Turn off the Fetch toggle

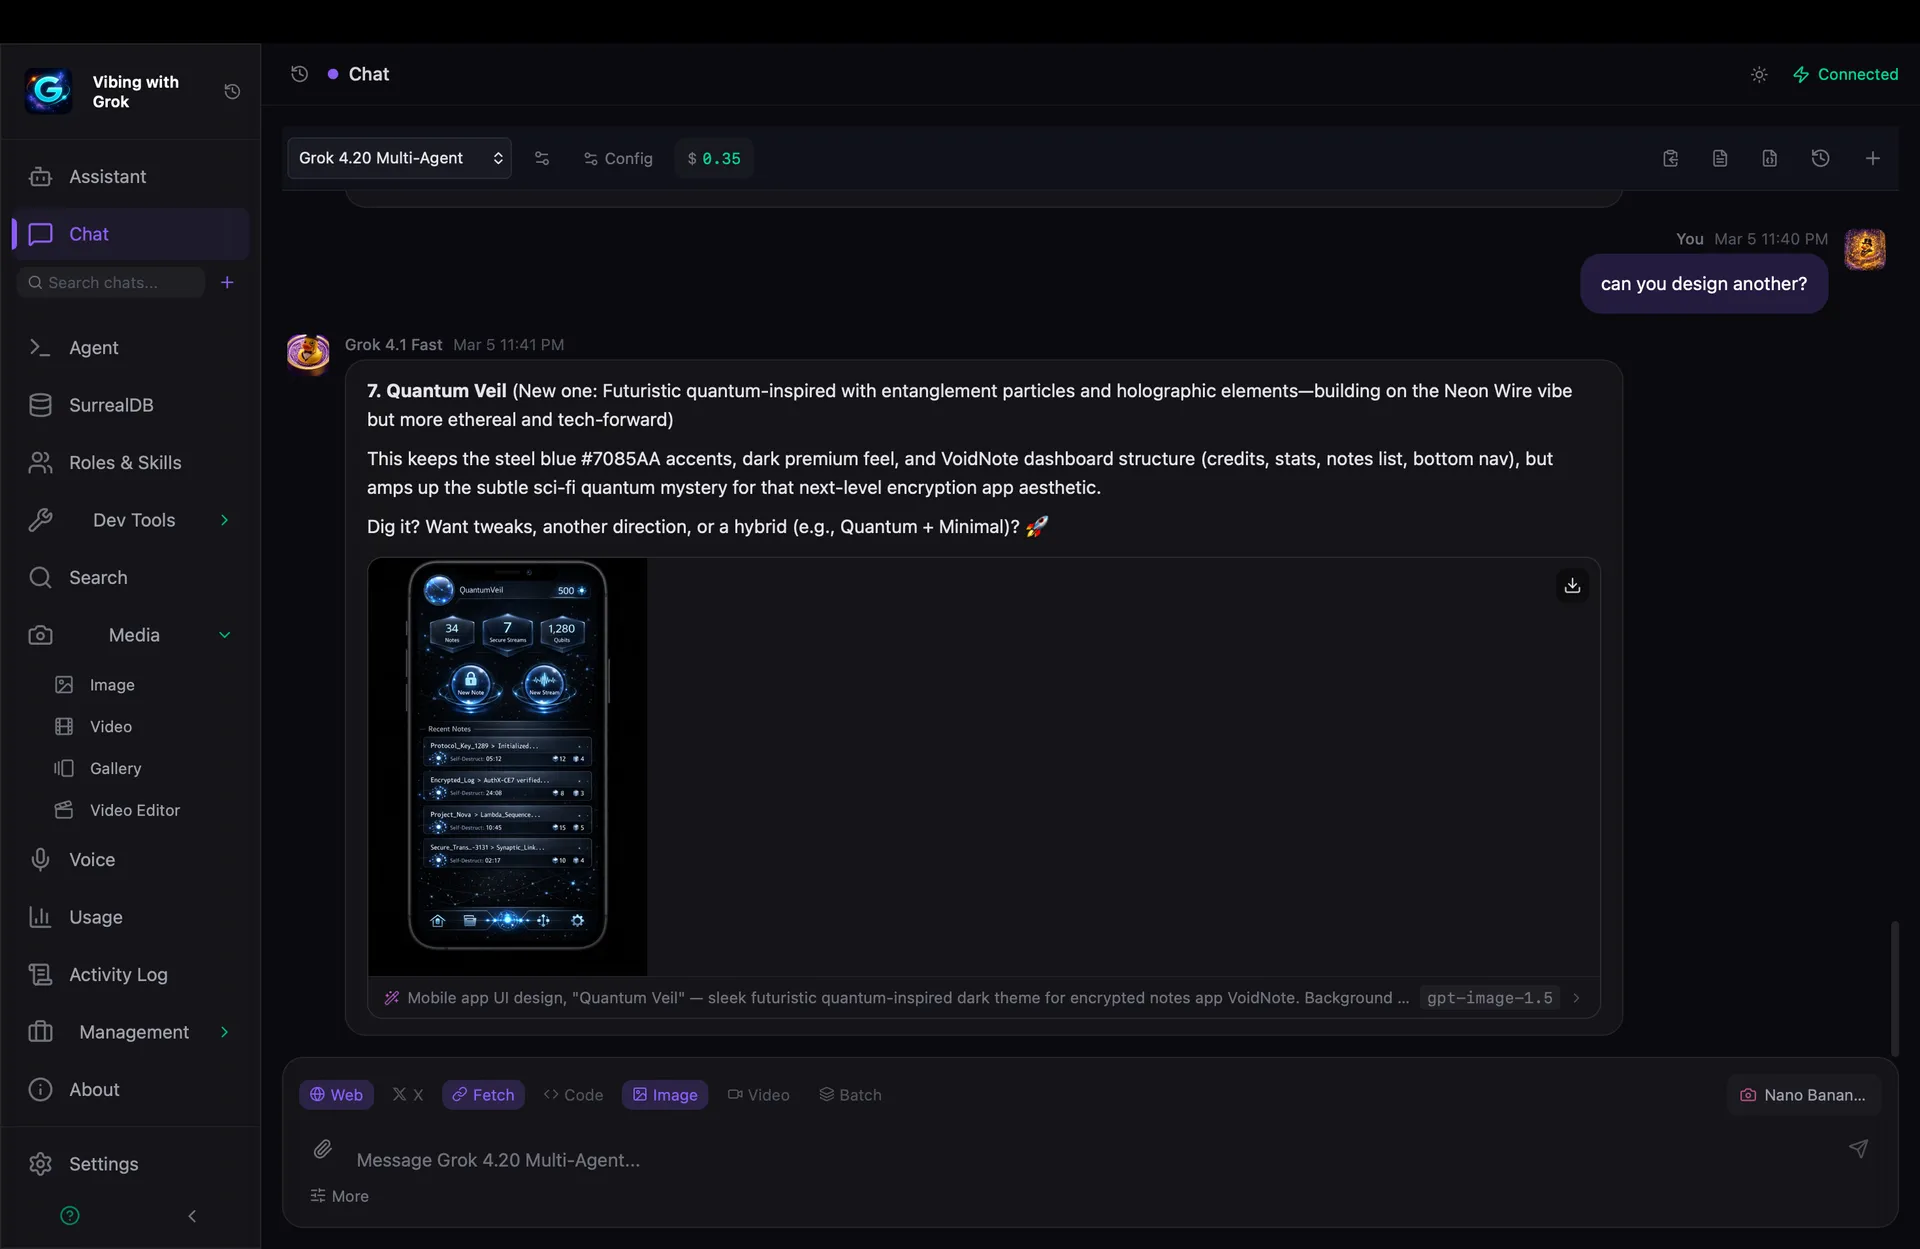coord(483,1094)
